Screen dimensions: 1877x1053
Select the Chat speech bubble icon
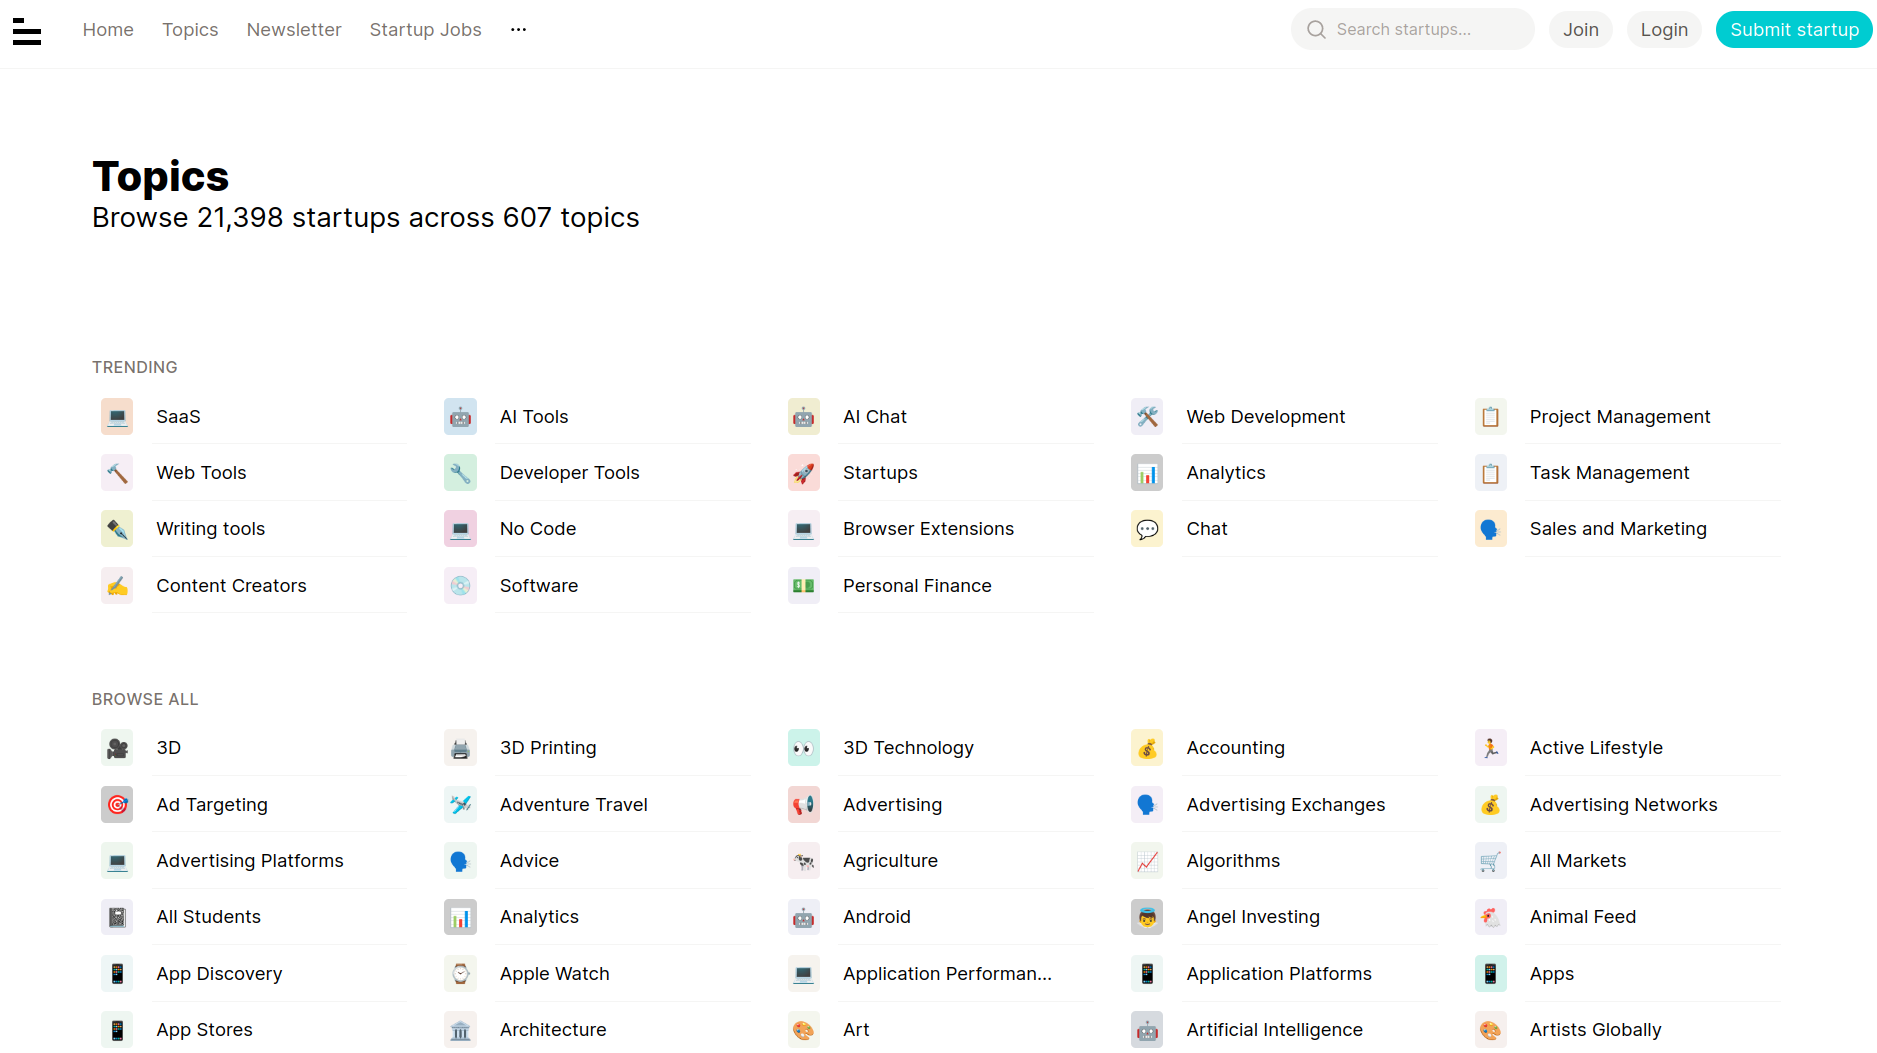1147,528
